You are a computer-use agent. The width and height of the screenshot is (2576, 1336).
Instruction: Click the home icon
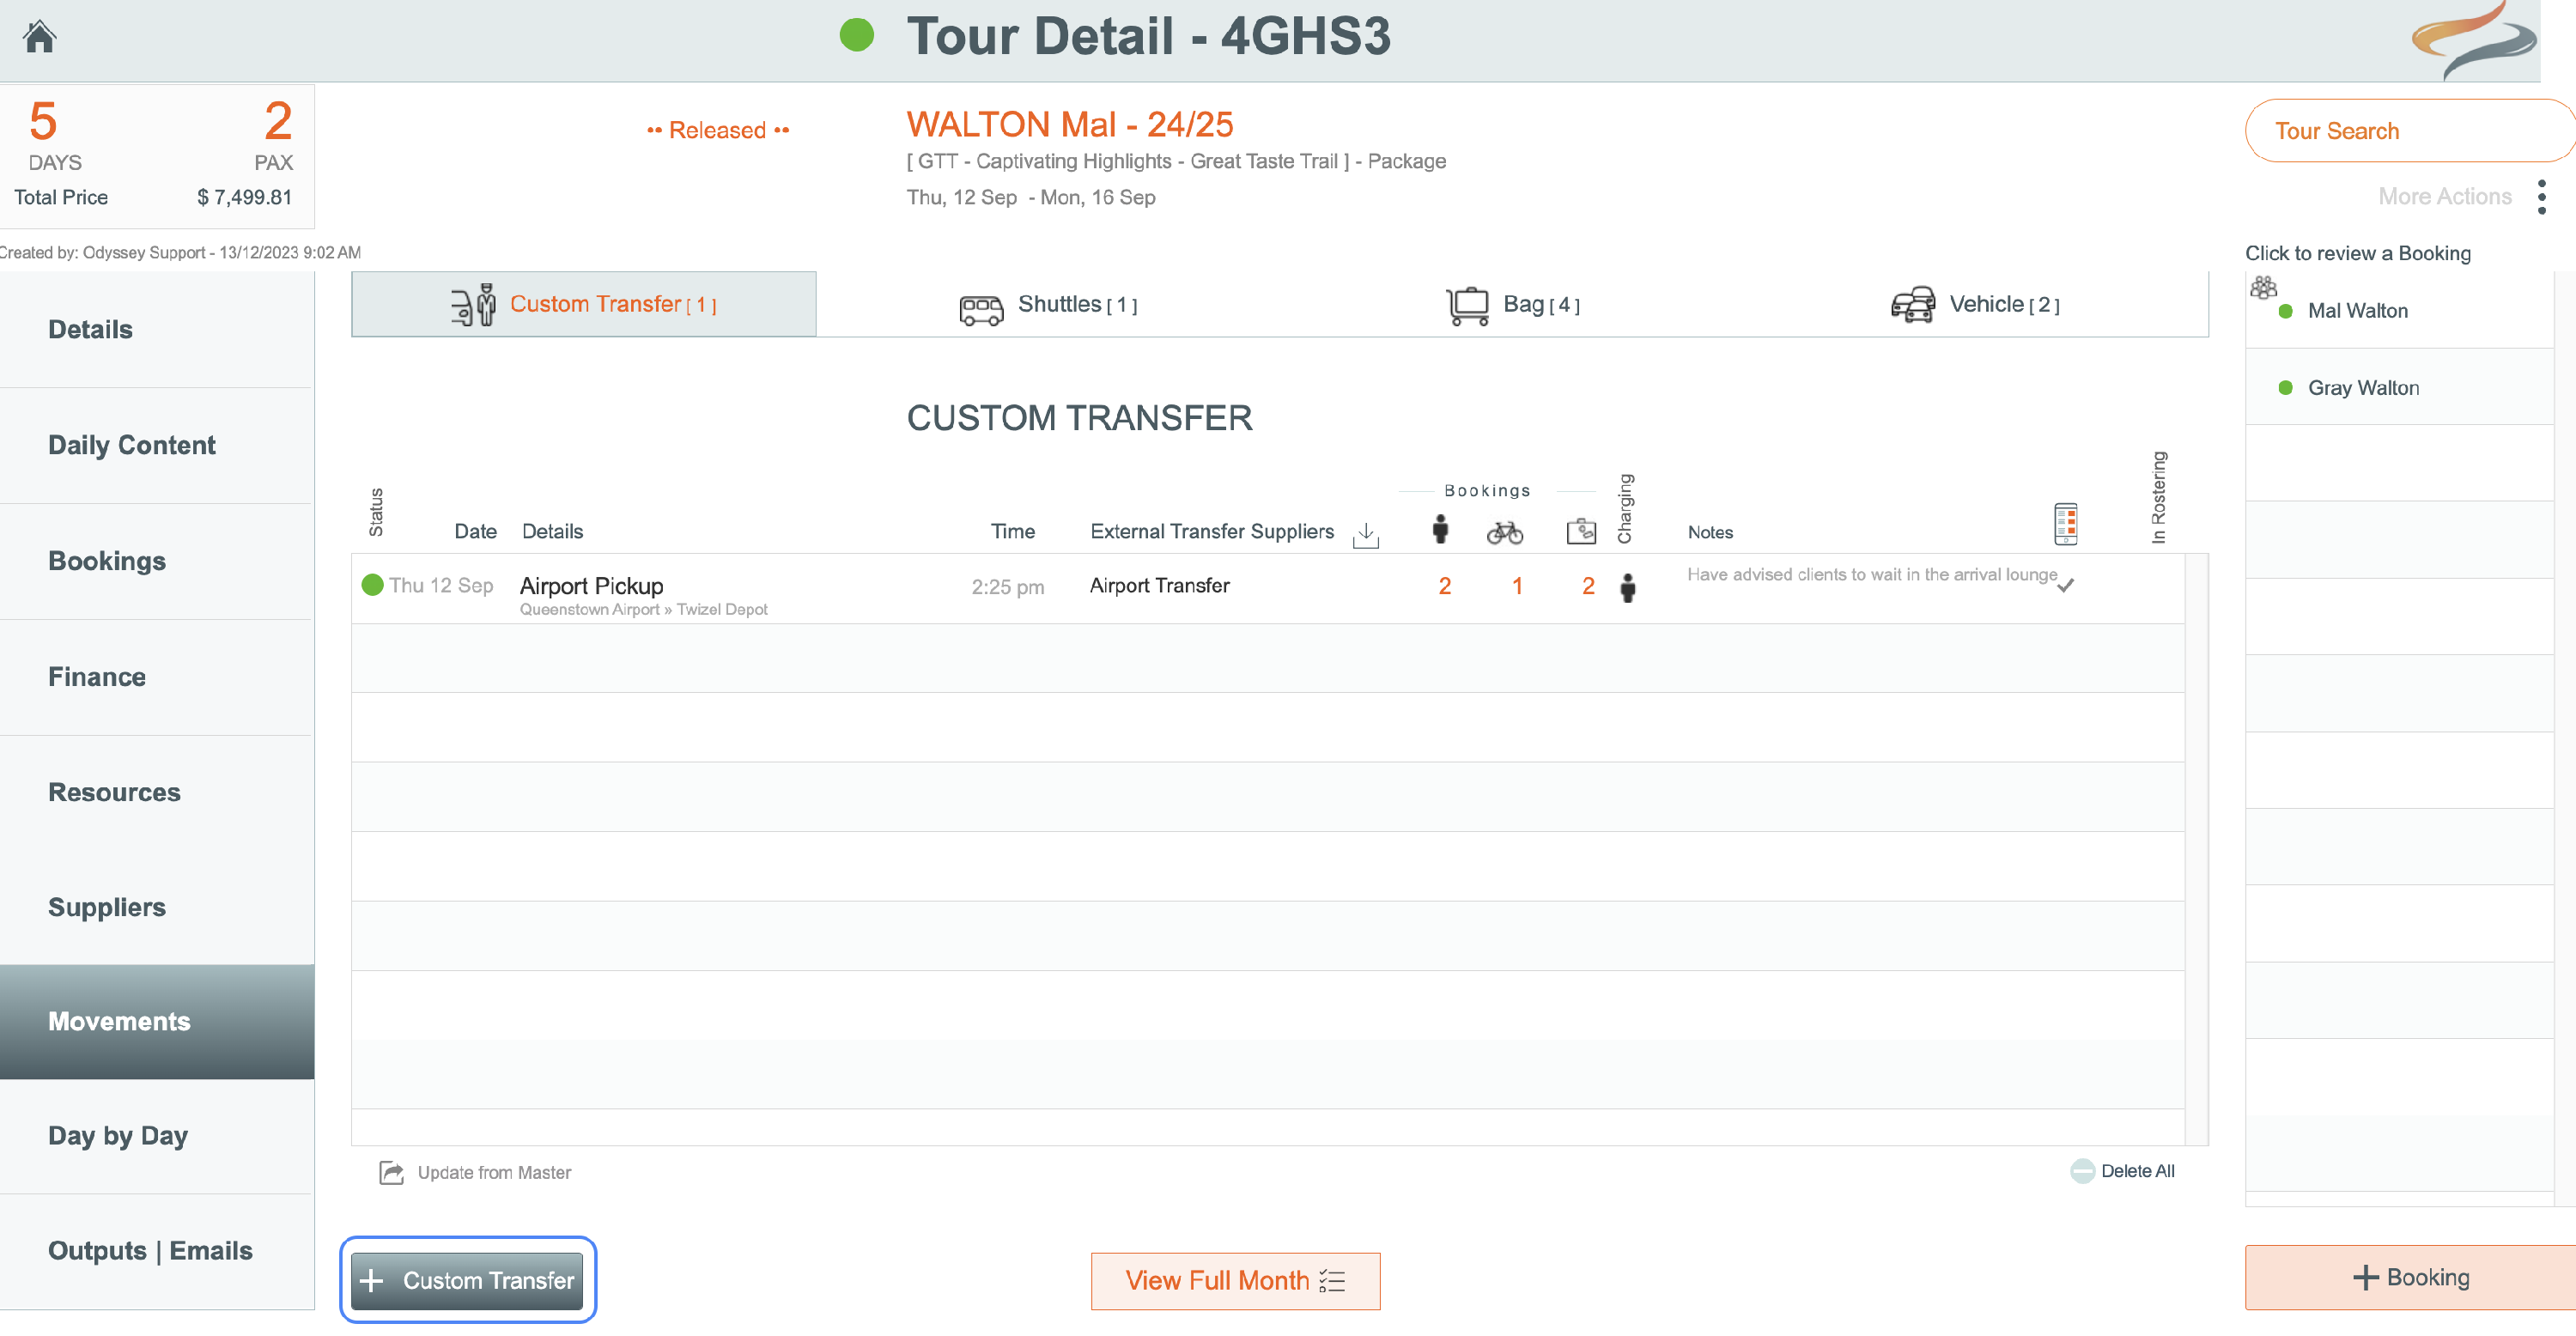click(x=40, y=37)
